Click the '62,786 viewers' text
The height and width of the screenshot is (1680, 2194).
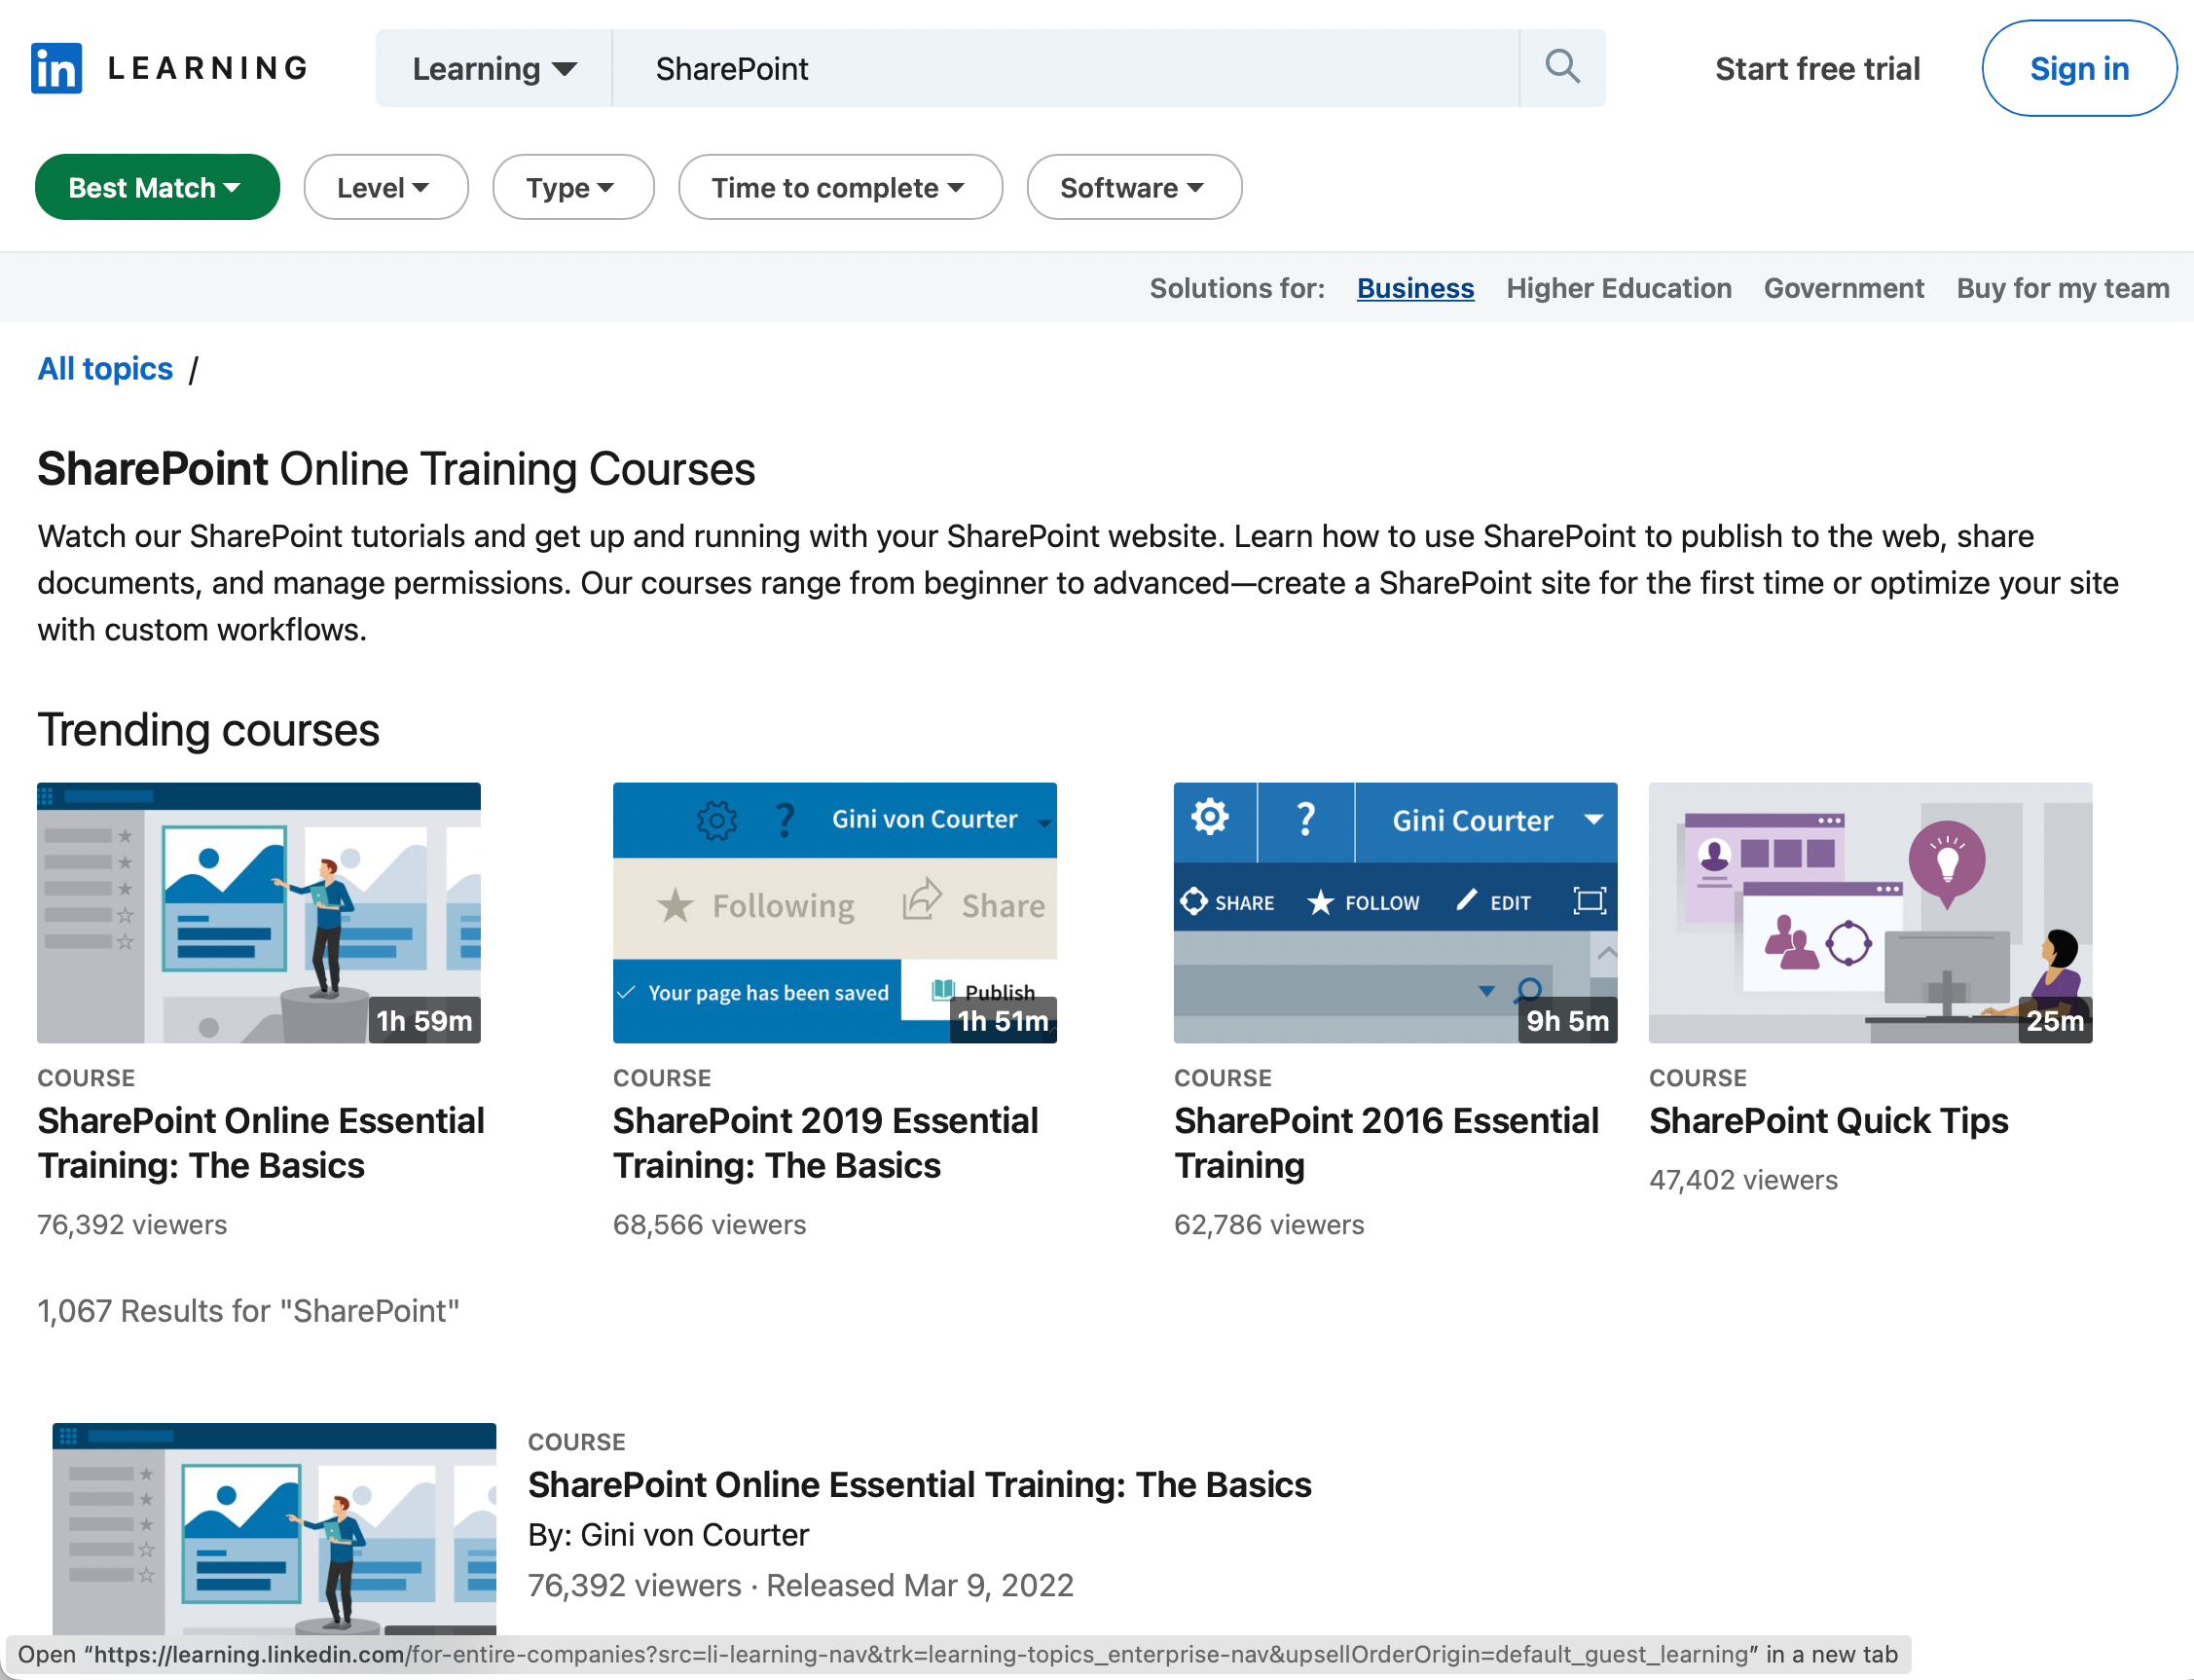click(x=1268, y=1225)
